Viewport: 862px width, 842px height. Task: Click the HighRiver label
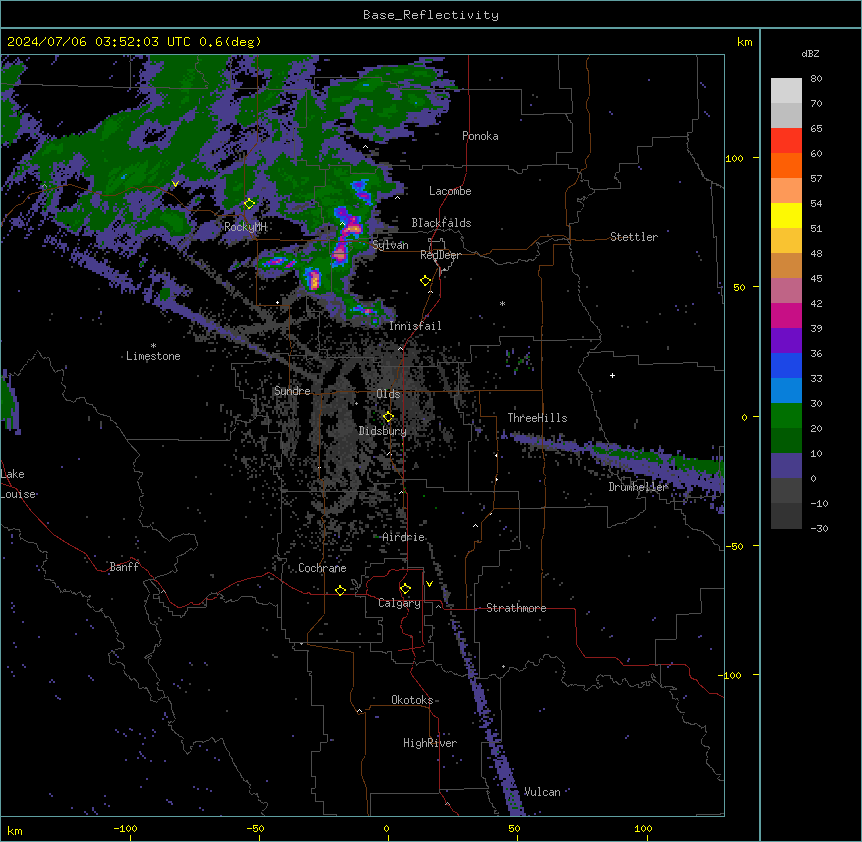pos(430,743)
